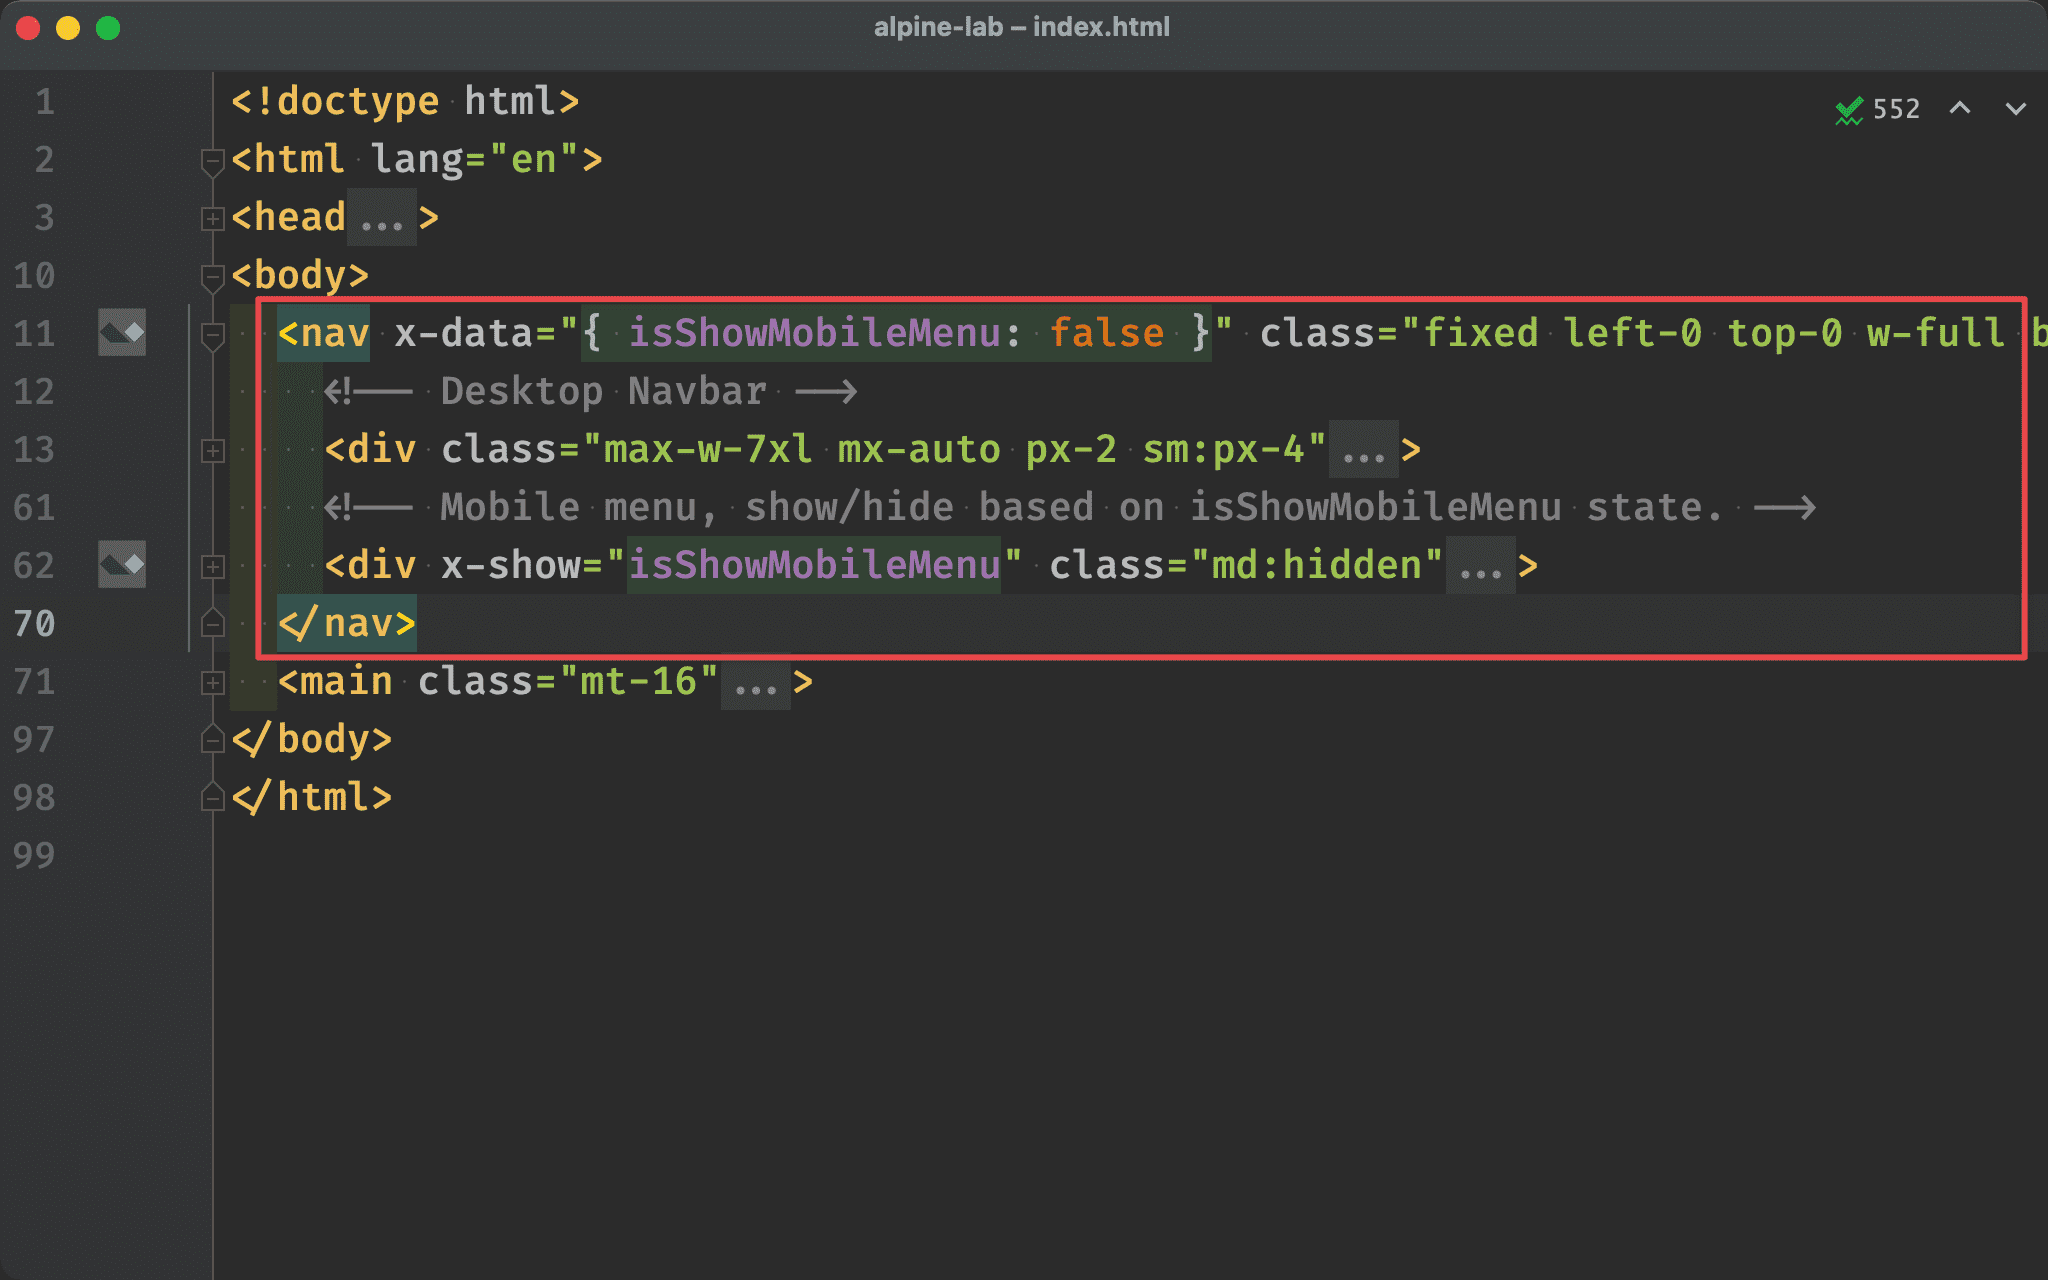Go to next highlighted problem arrow
This screenshot has height=1280, width=2048.
(x=2016, y=108)
